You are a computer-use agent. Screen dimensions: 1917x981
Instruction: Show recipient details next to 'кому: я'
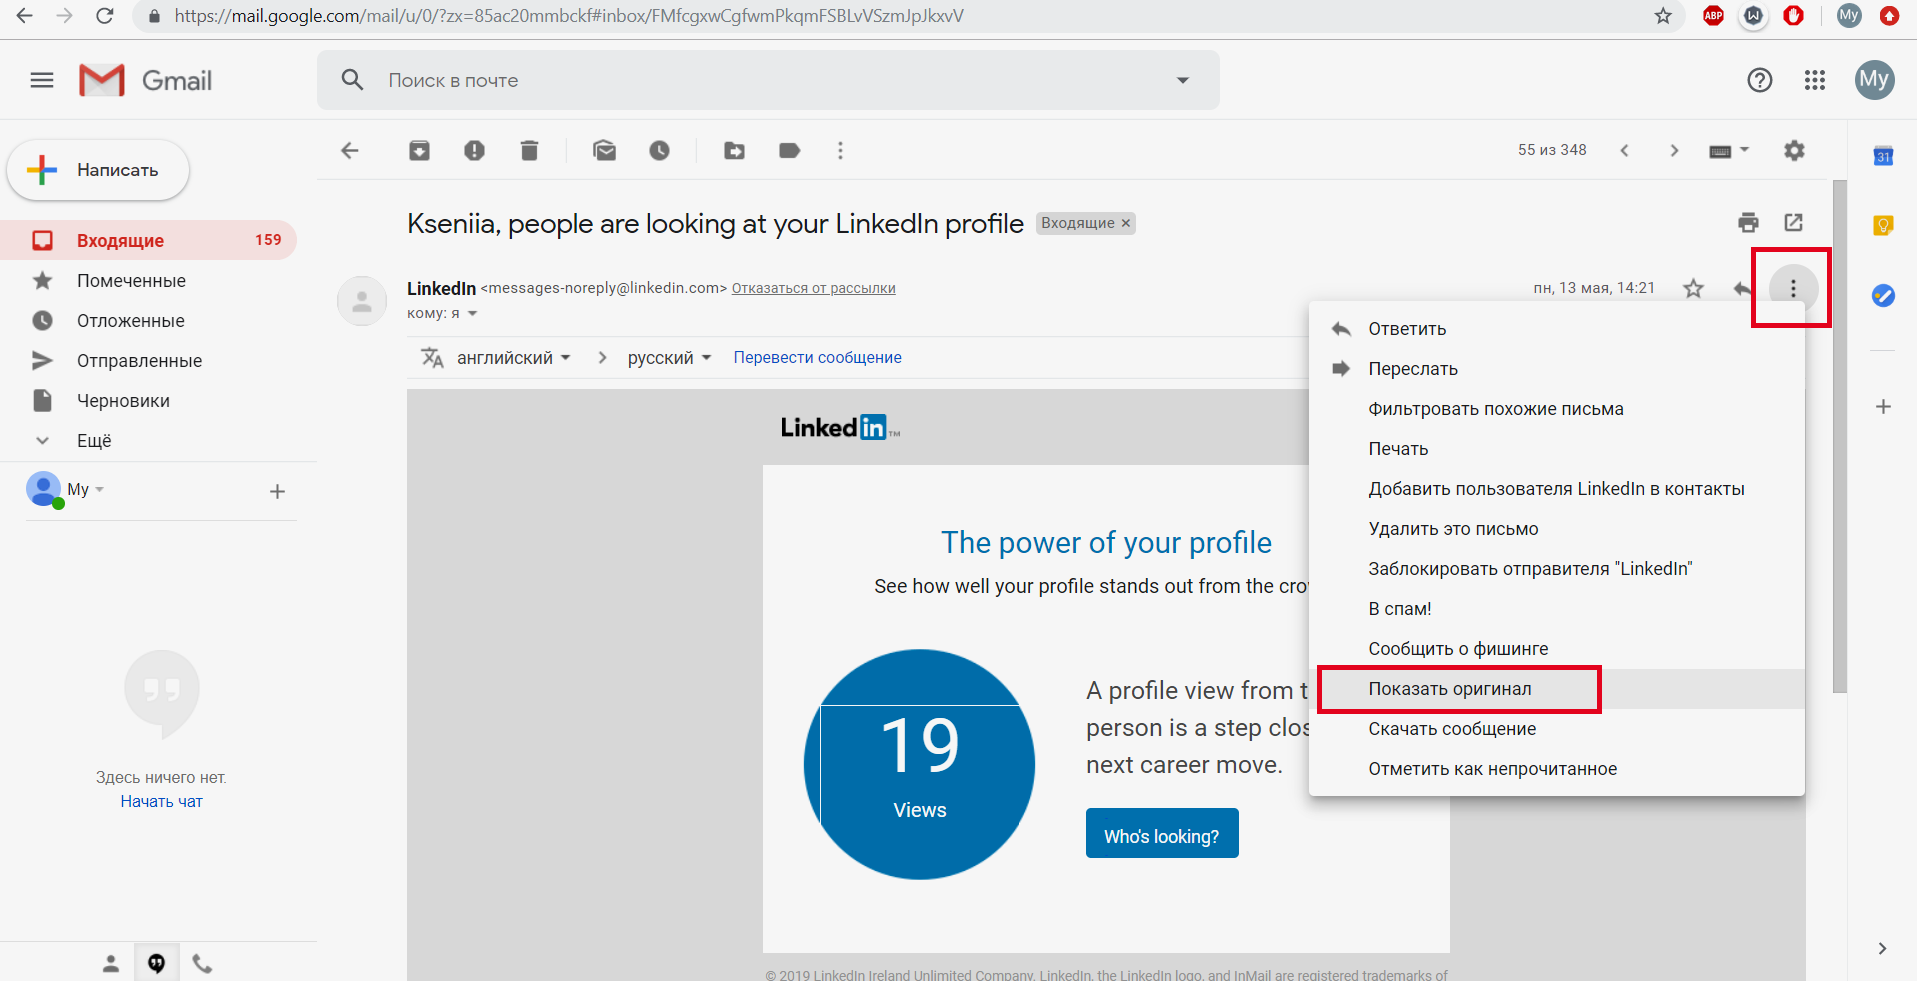point(472,314)
